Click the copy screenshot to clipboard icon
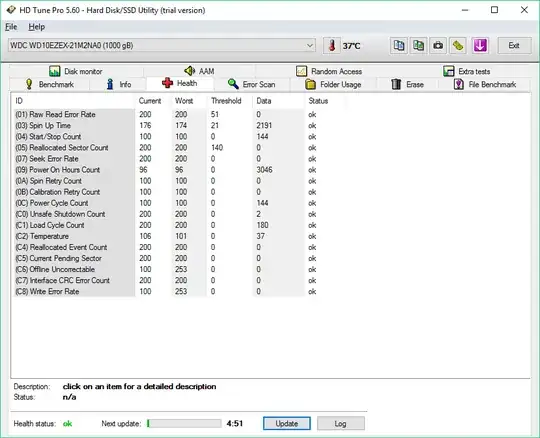The image size is (540, 438). click(418, 45)
